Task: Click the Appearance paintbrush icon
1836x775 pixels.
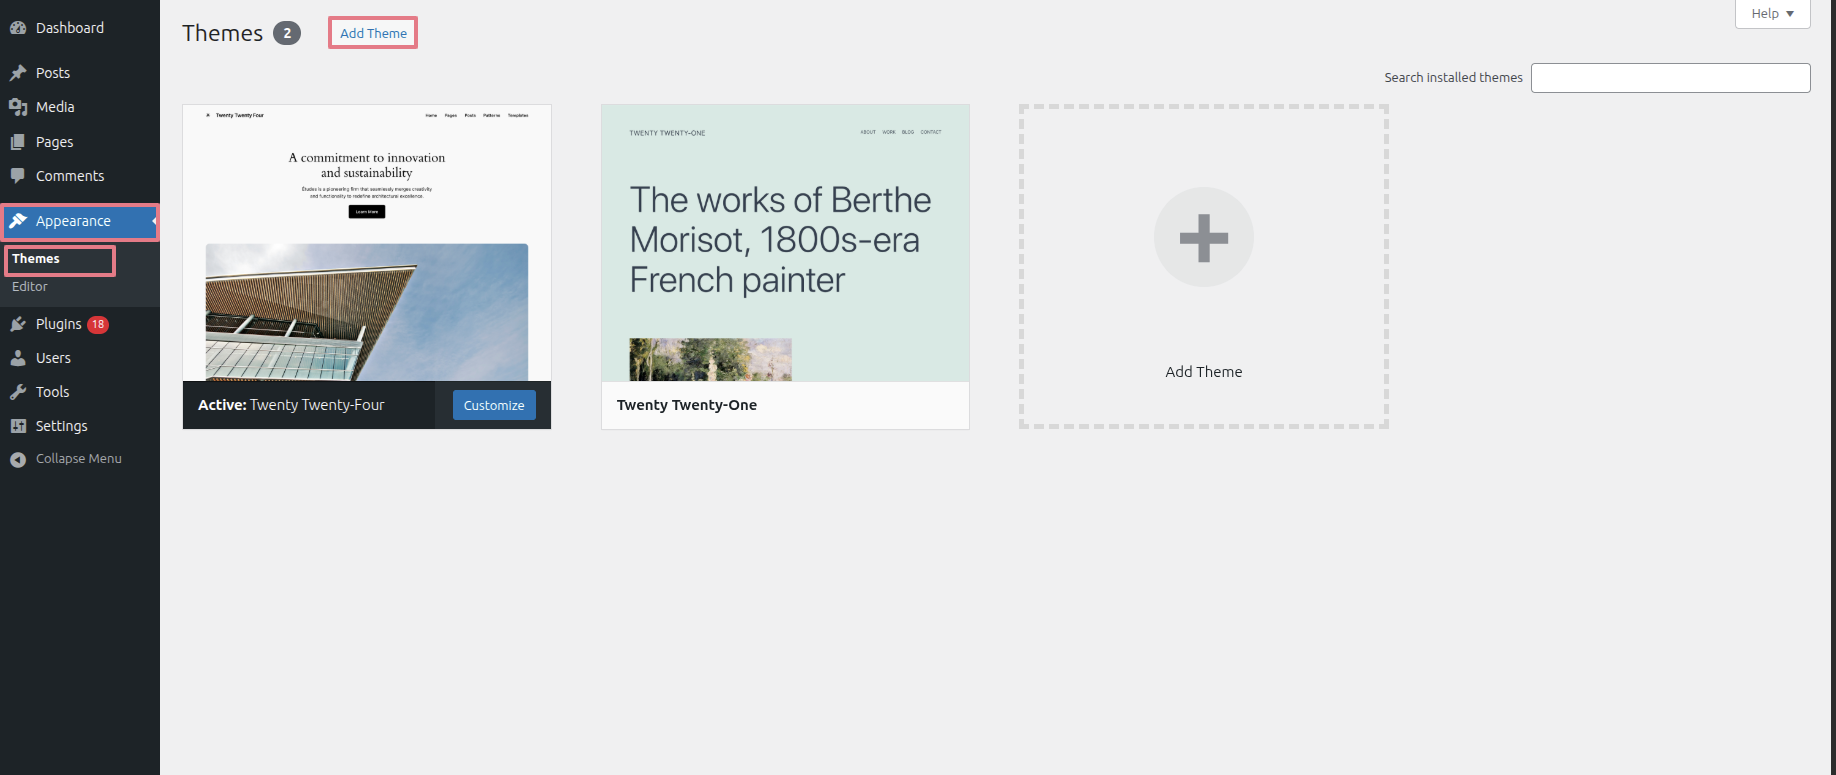Action: tap(18, 221)
